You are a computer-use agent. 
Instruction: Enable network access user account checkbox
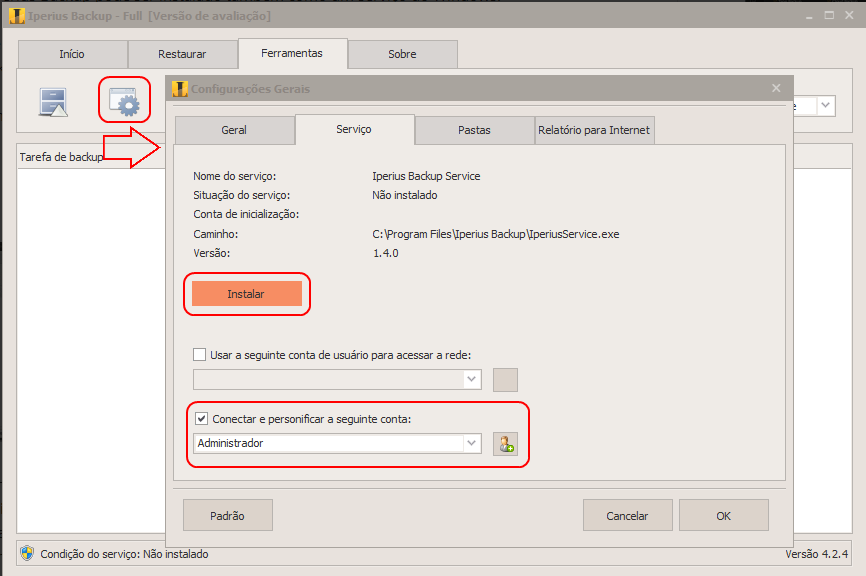tap(199, 355)
